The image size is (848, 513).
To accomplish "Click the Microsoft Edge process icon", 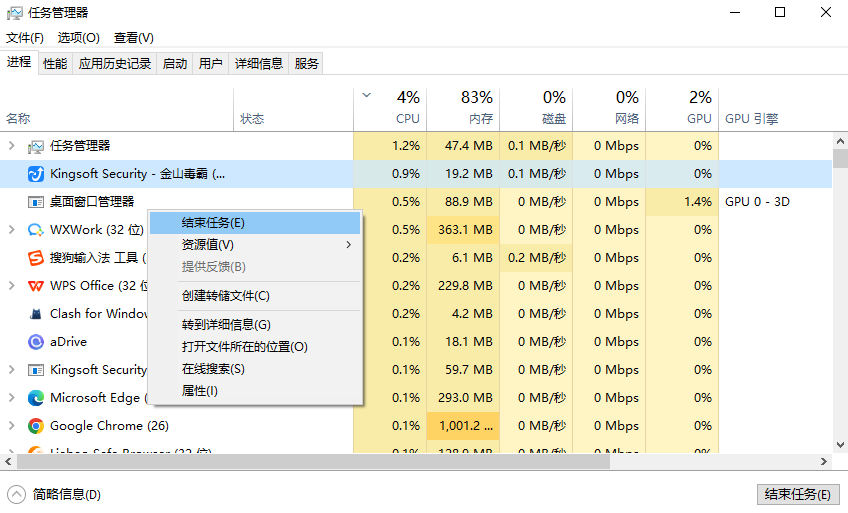I will (36, 398).
